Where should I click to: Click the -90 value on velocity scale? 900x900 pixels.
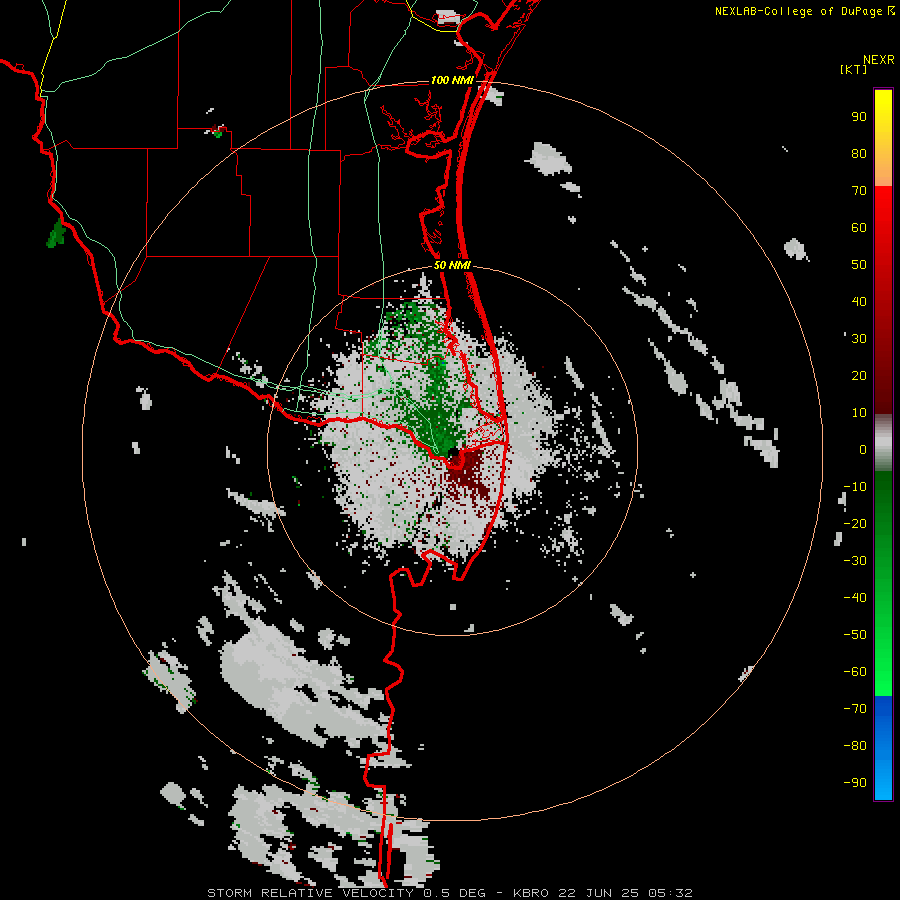[855, 782]
